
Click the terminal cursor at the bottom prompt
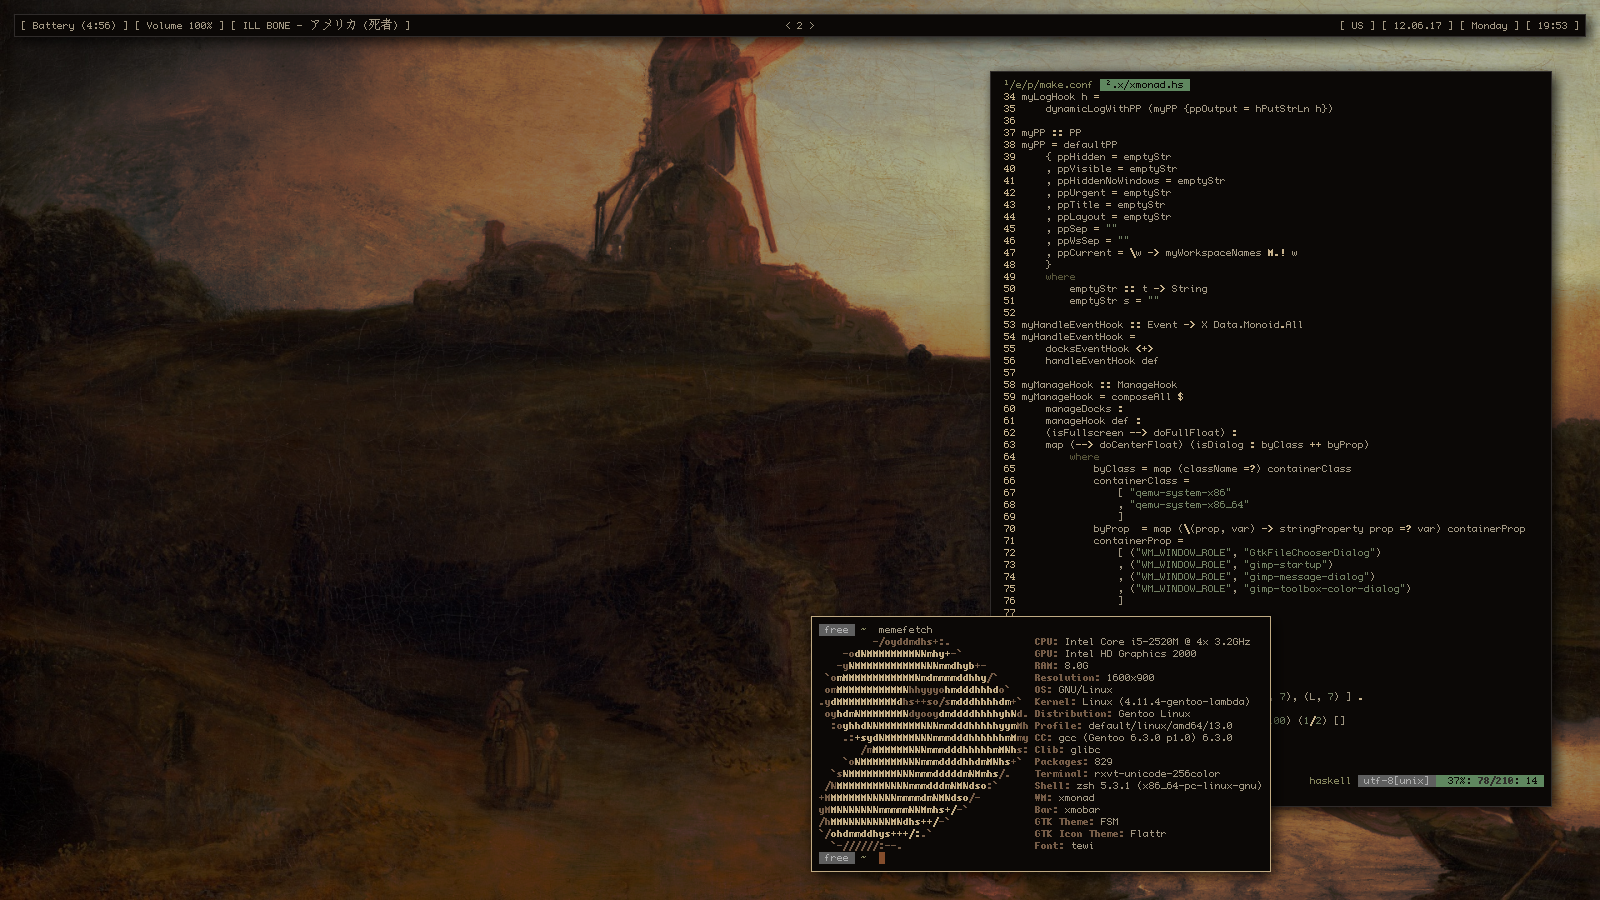(882, 858)
